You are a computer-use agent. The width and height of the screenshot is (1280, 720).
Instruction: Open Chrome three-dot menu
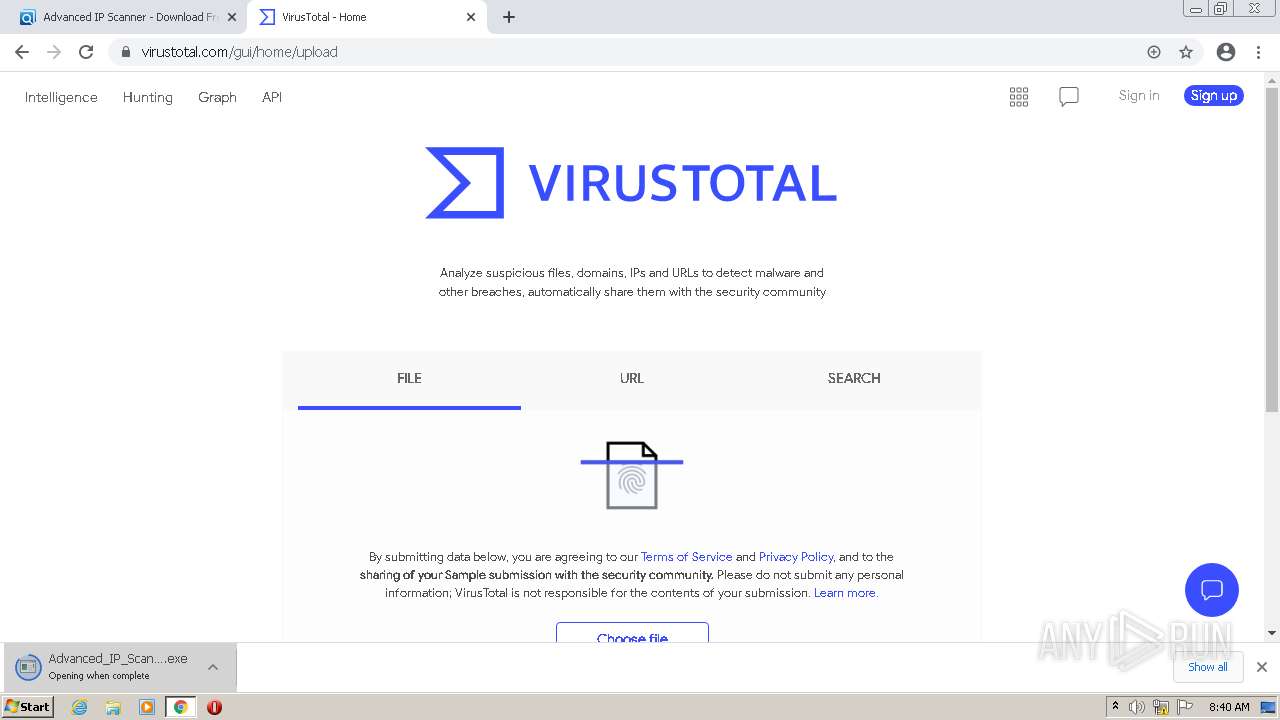(x=1258, y=52)
